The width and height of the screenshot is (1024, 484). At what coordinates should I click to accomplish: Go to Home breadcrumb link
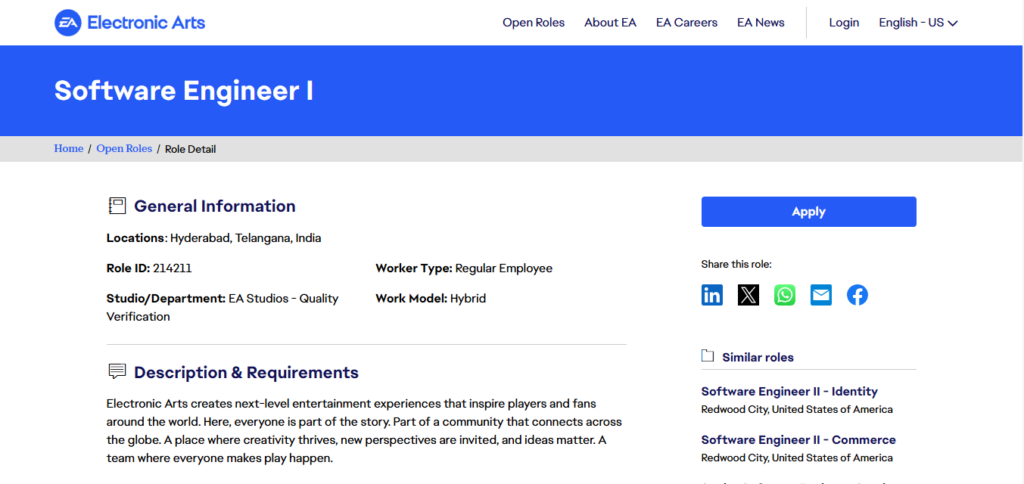69,149
